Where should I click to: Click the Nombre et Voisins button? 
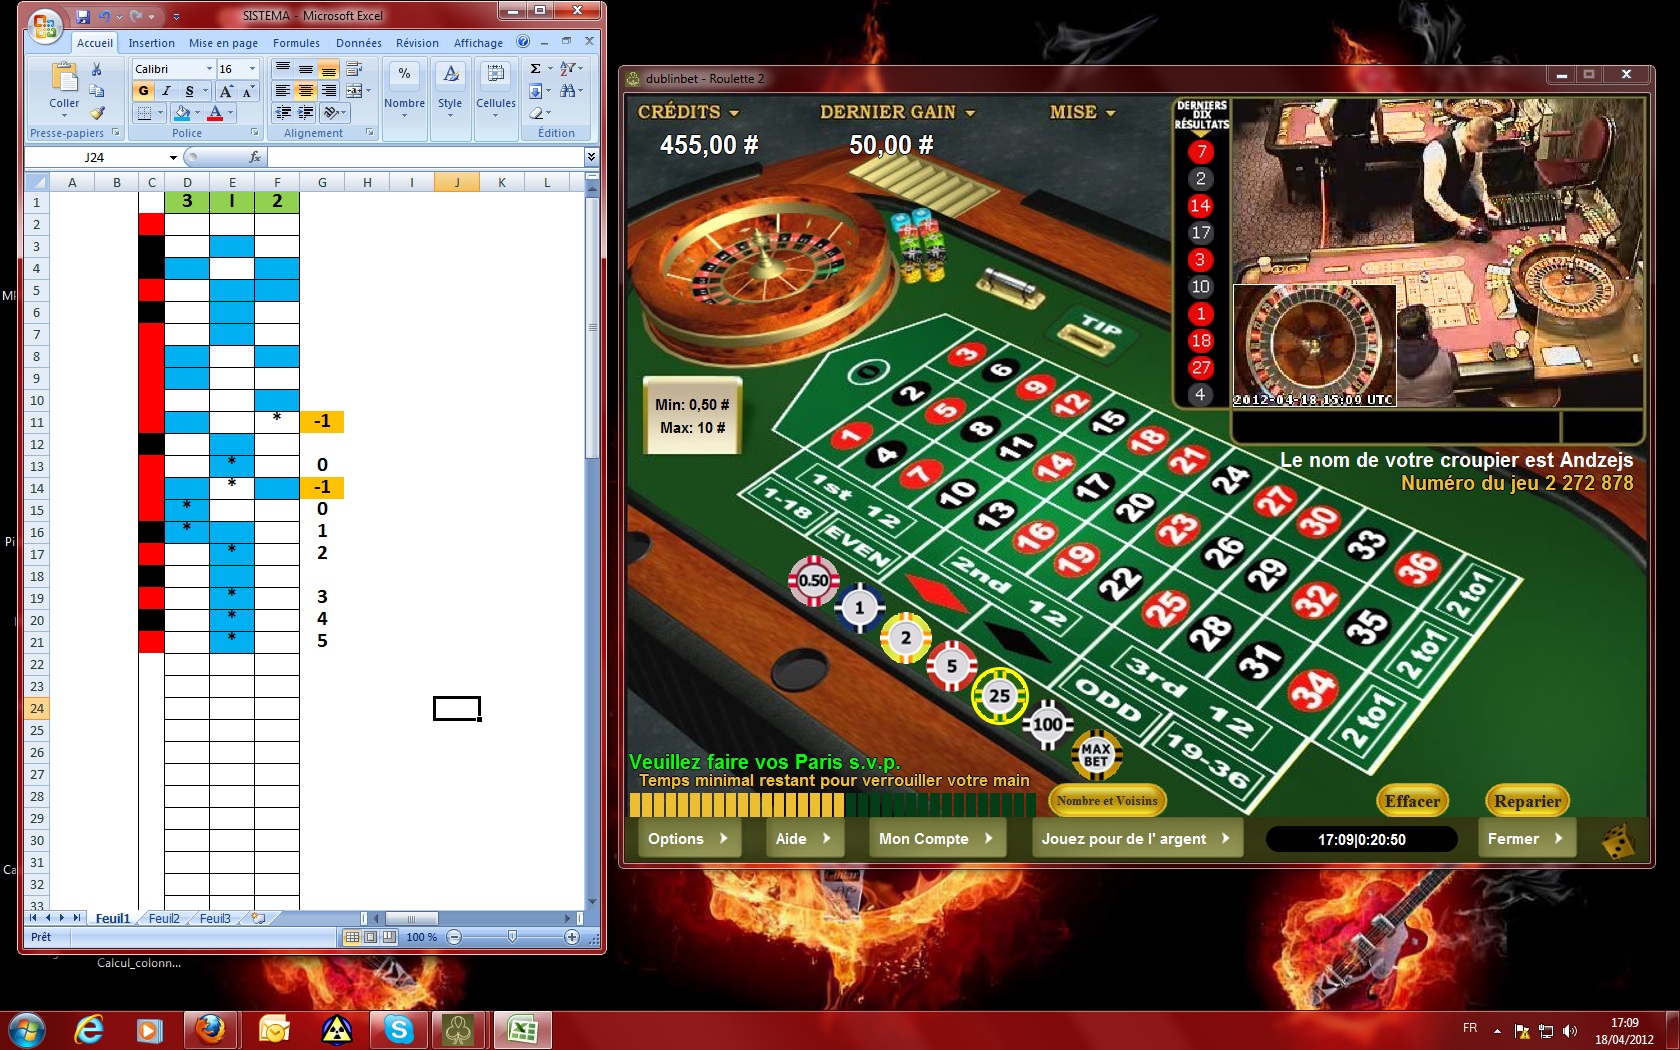click(x=1107, y=801)
